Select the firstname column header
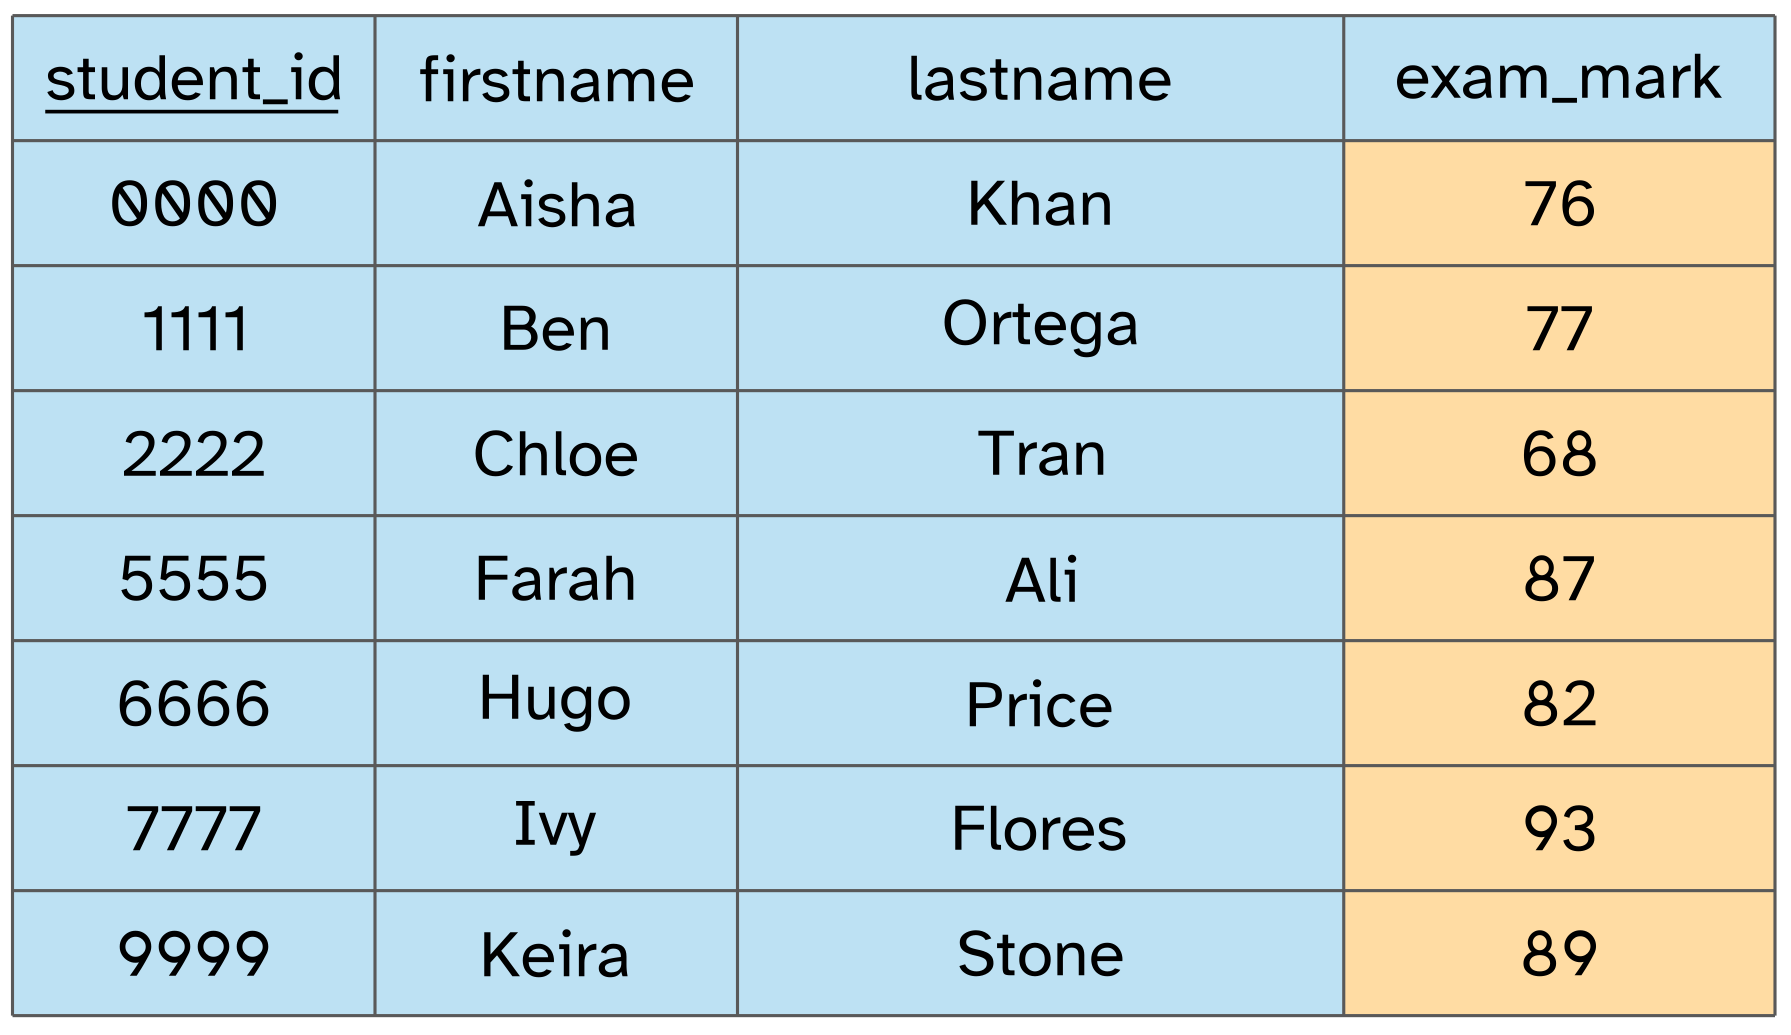Image resolution: width=1791 pixels, height=1035 pixels. click(x=556, y=78)
